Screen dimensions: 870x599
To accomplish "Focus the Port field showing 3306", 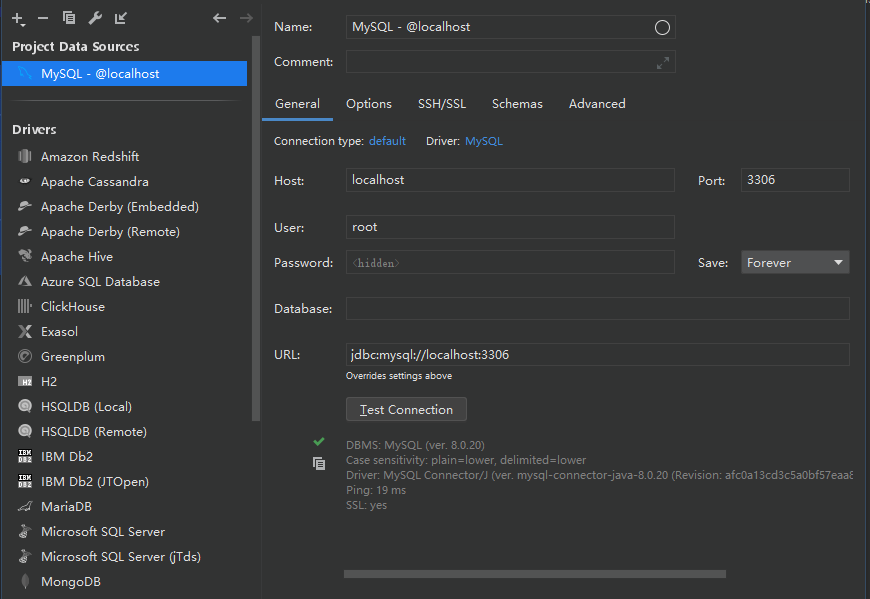I will 795,180.
